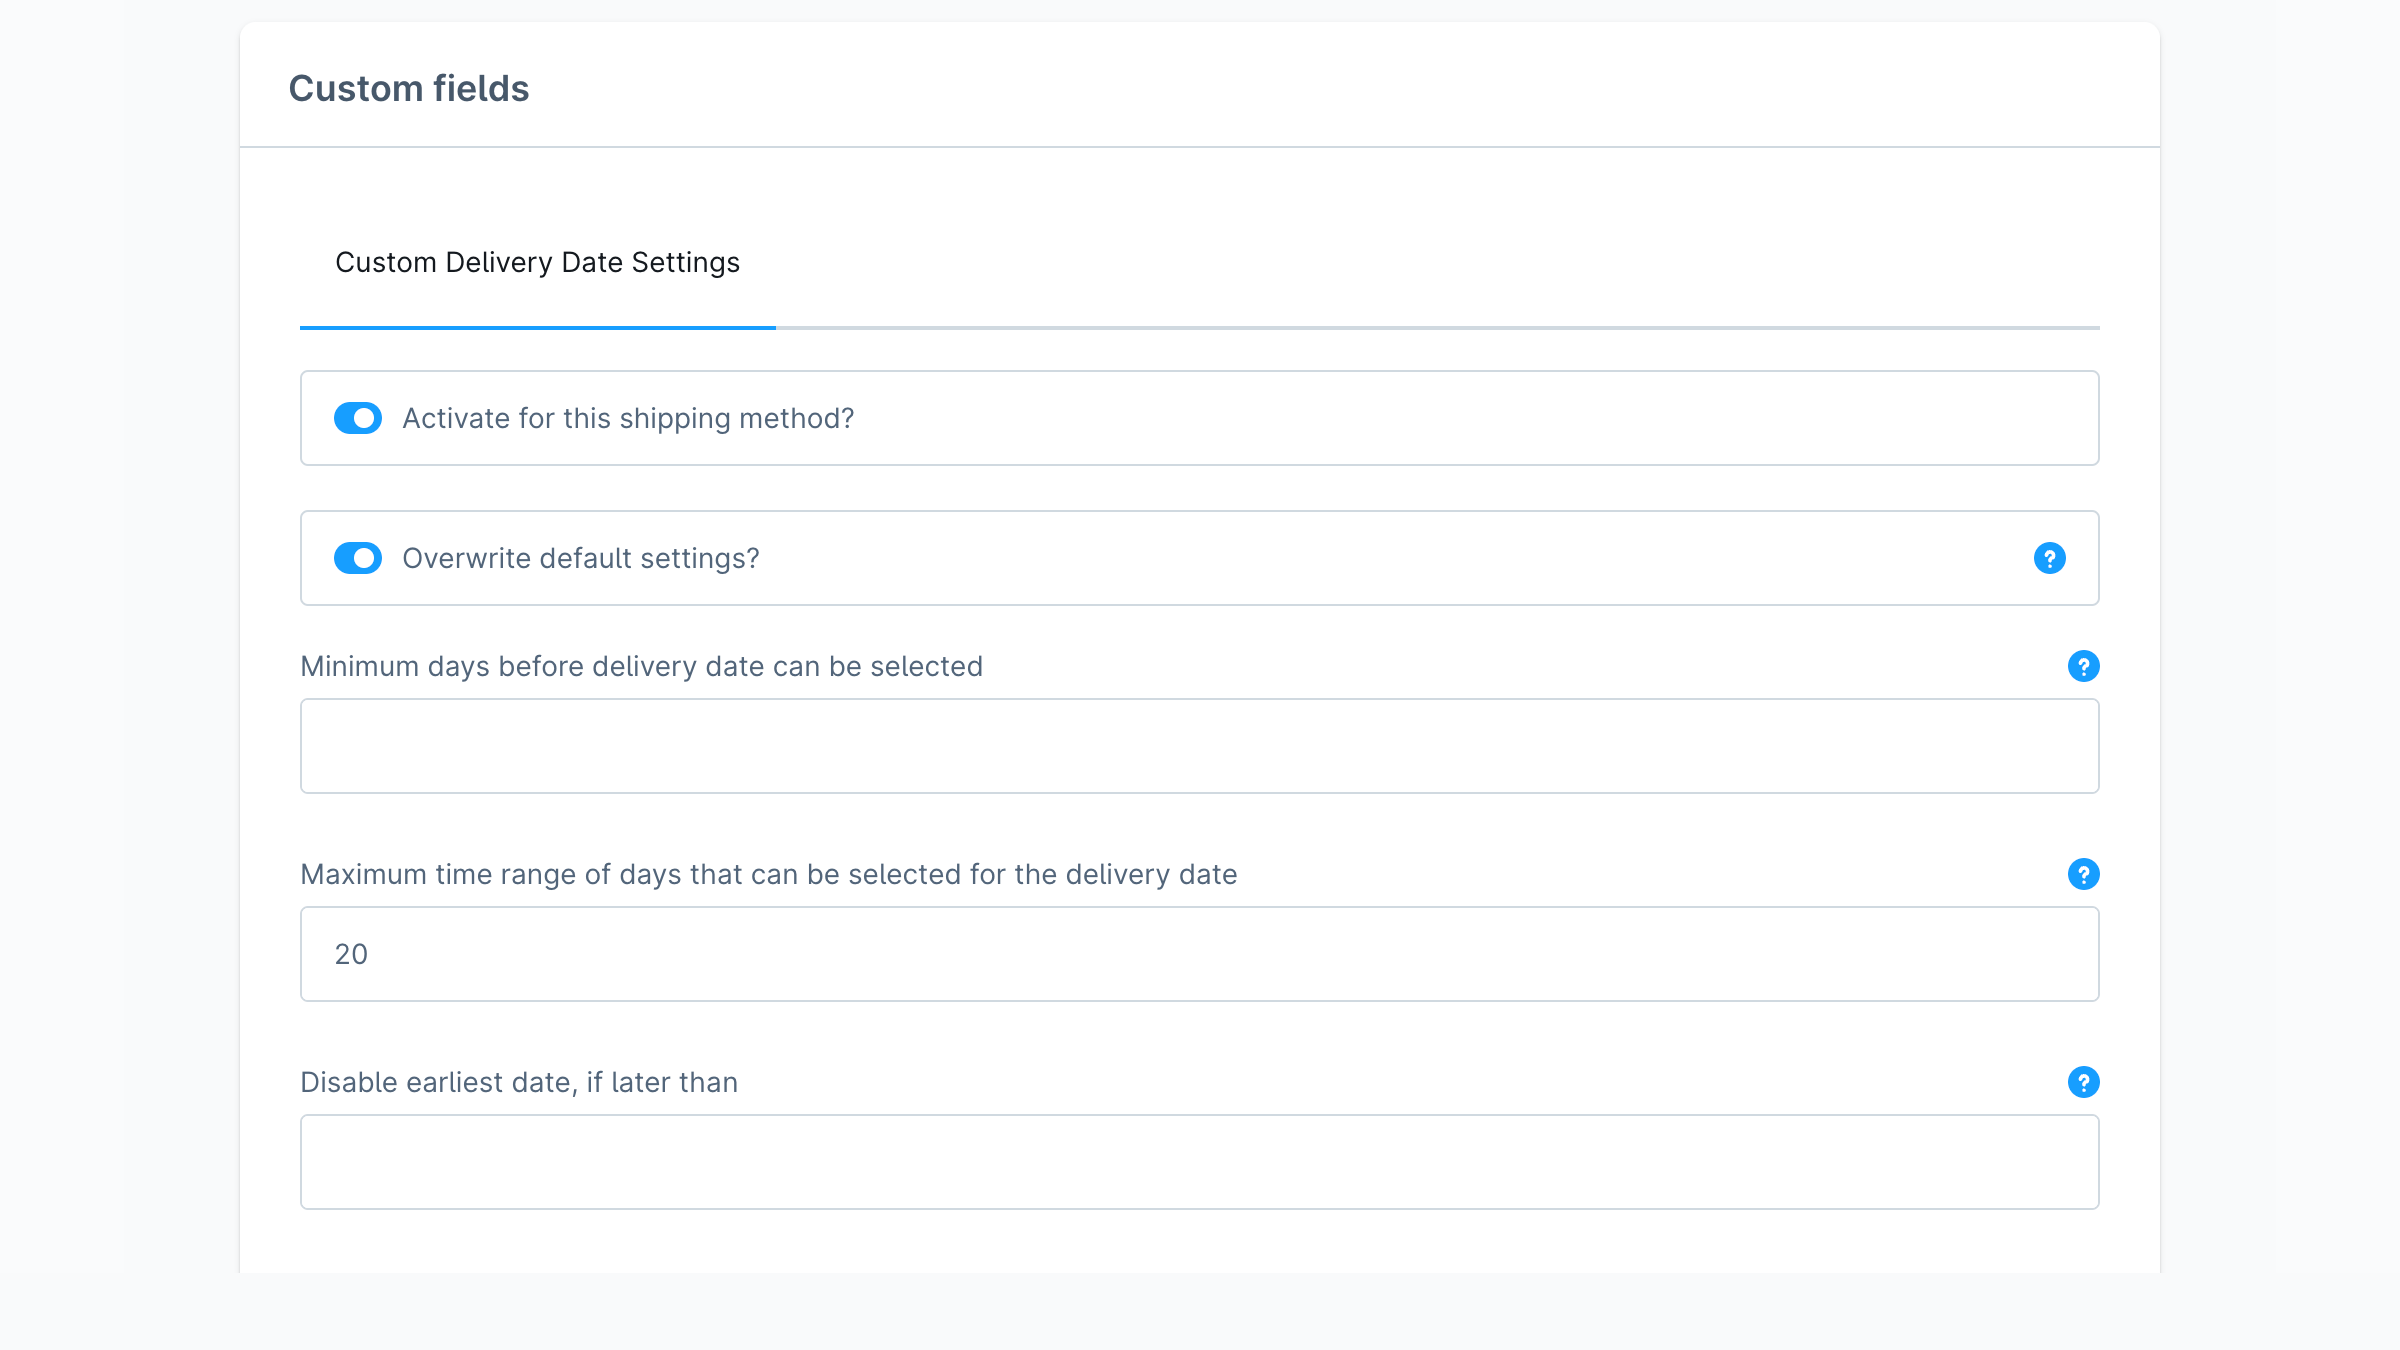Click label Maximum time range of days

point(769,874)
